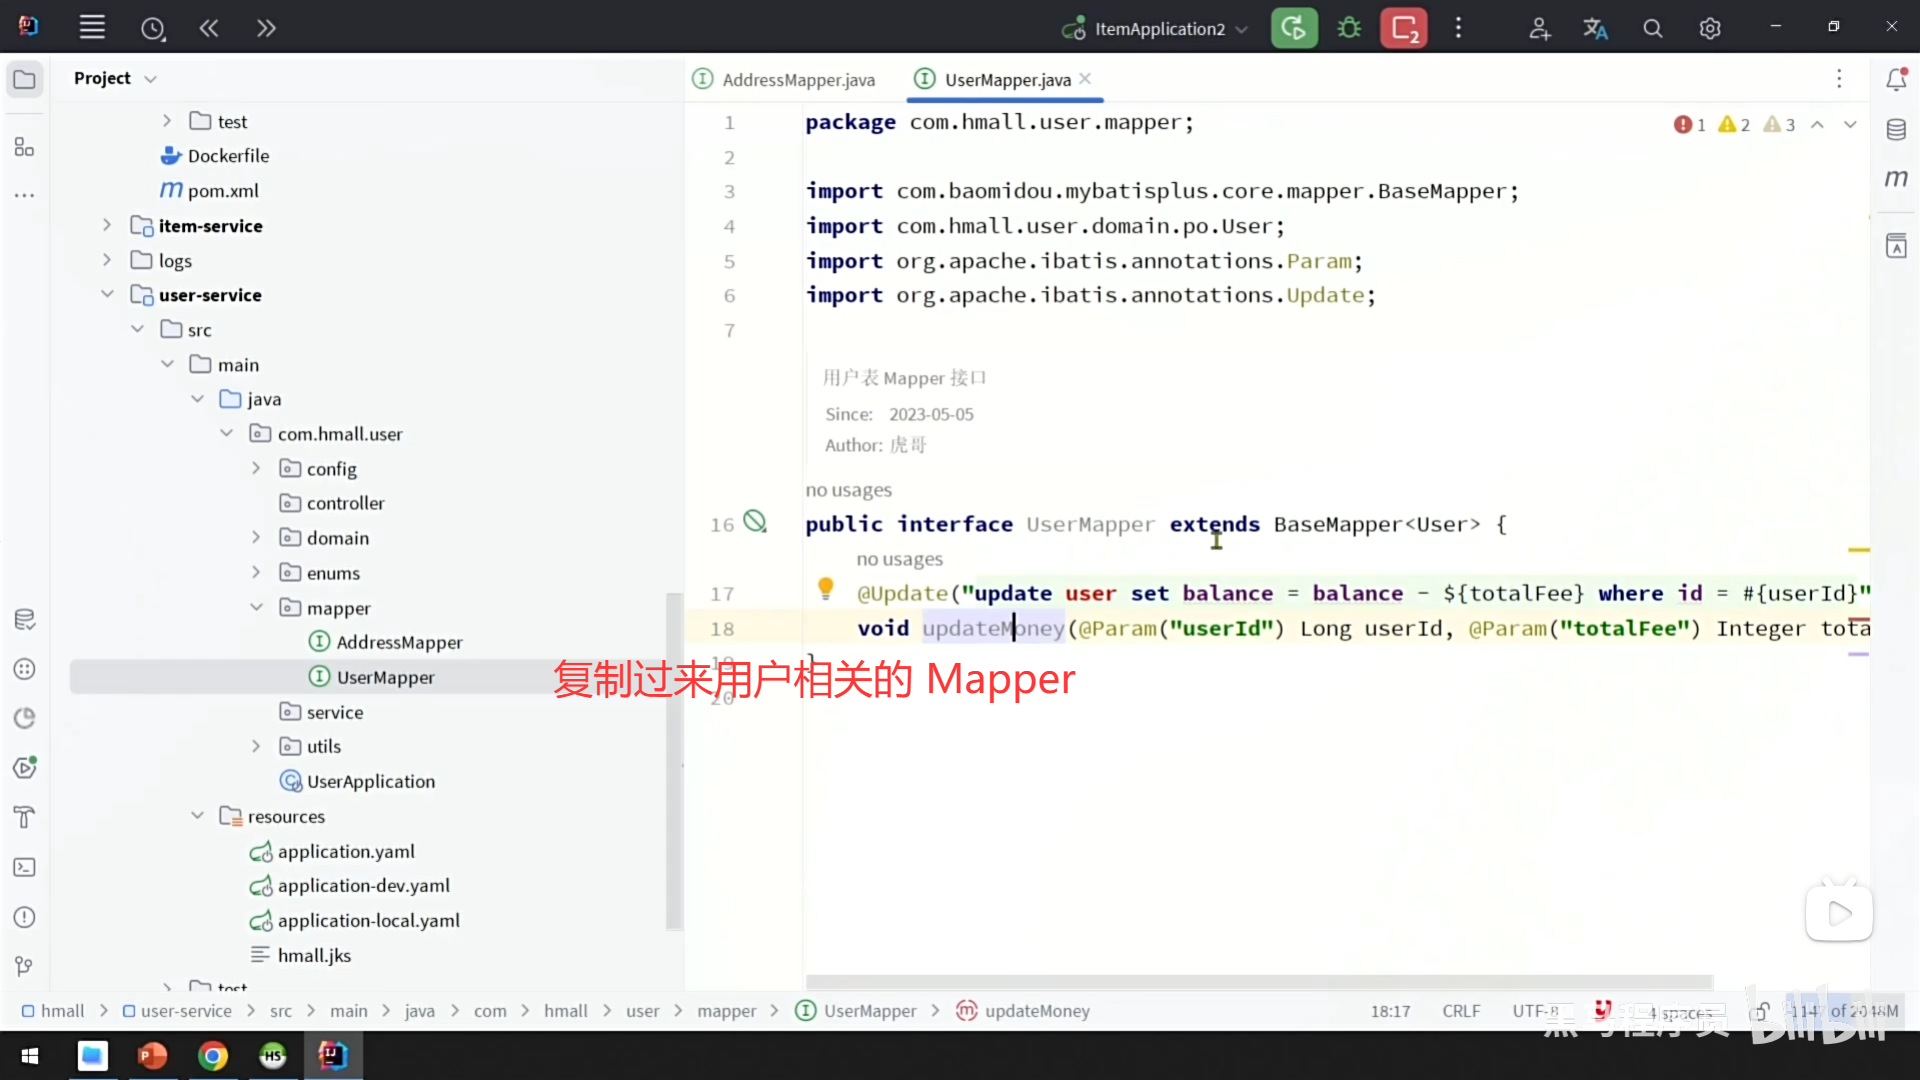Image resolution: width=1920 pixels, height=1080 pixels.
Task: Open the Git tool window icon
Action: [25, 966]
